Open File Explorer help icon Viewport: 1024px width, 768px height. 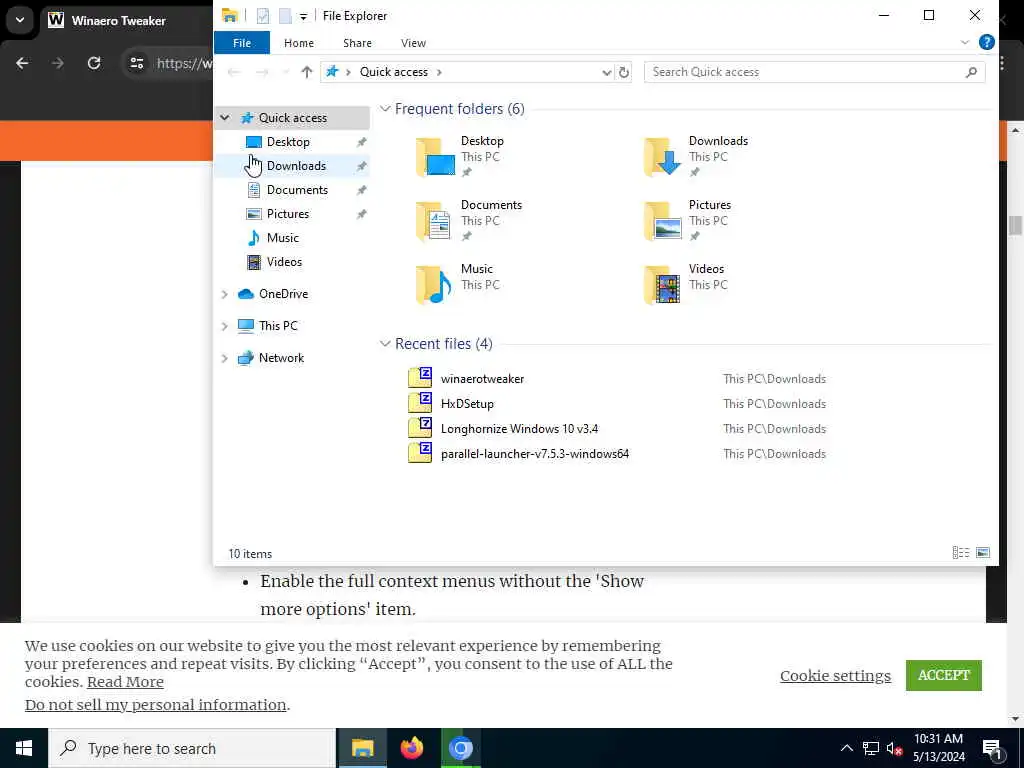[986, 42]
